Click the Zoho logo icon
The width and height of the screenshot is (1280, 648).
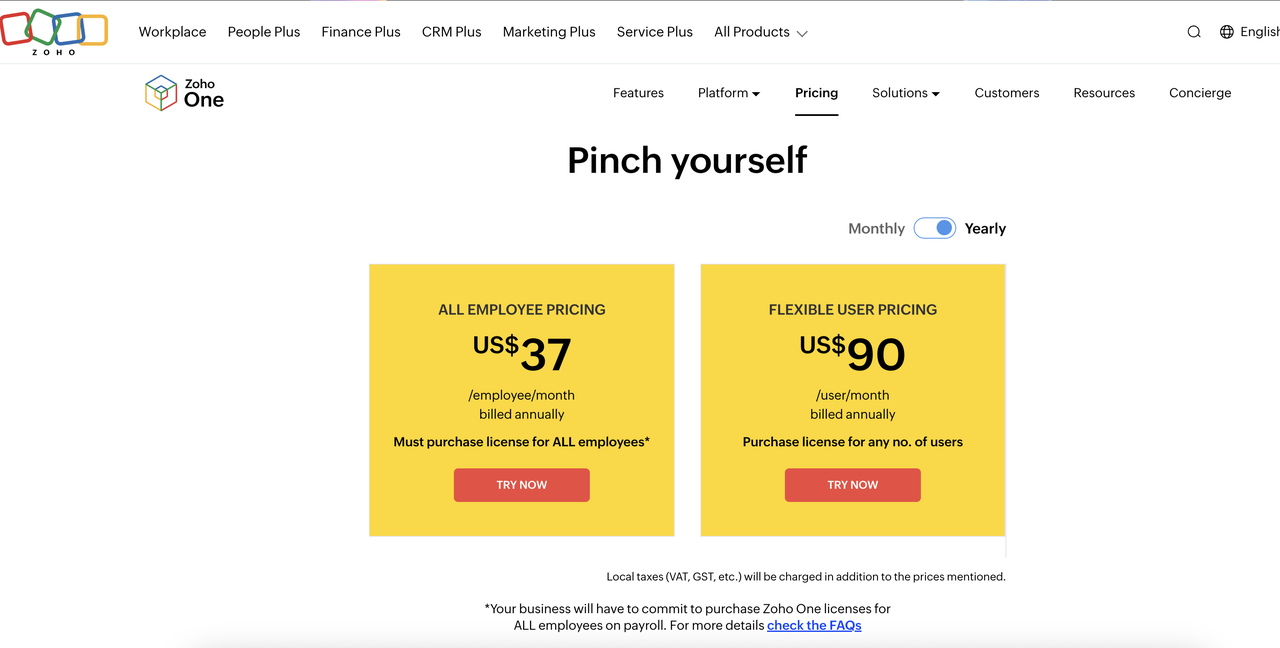point(54,30)
